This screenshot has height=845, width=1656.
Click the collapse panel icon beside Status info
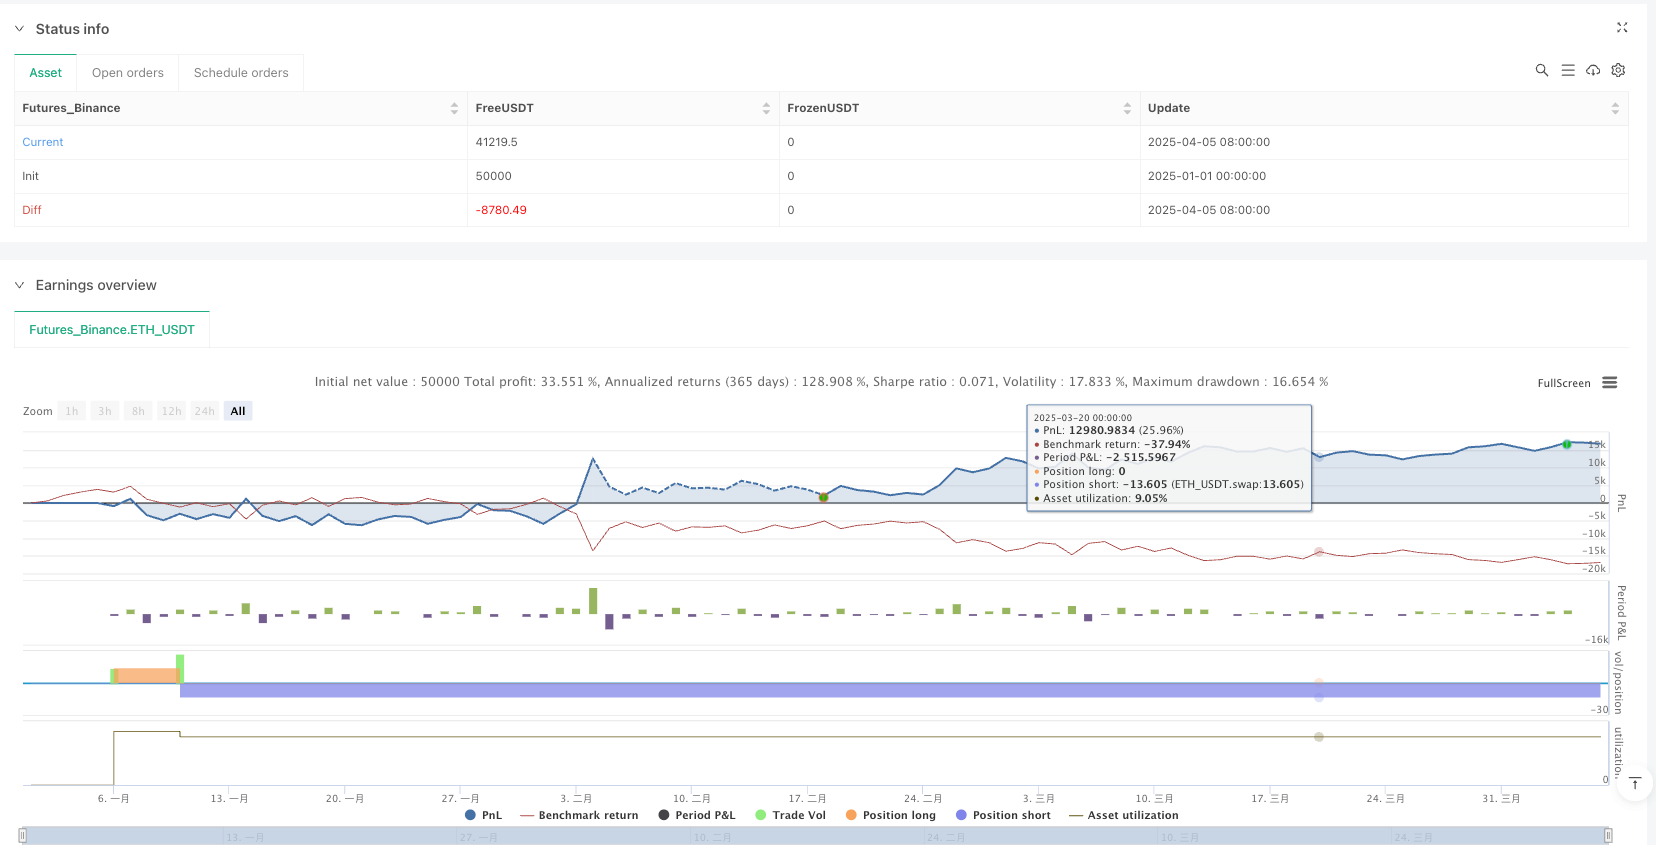pyautogui.click(x=1622, y=28)
